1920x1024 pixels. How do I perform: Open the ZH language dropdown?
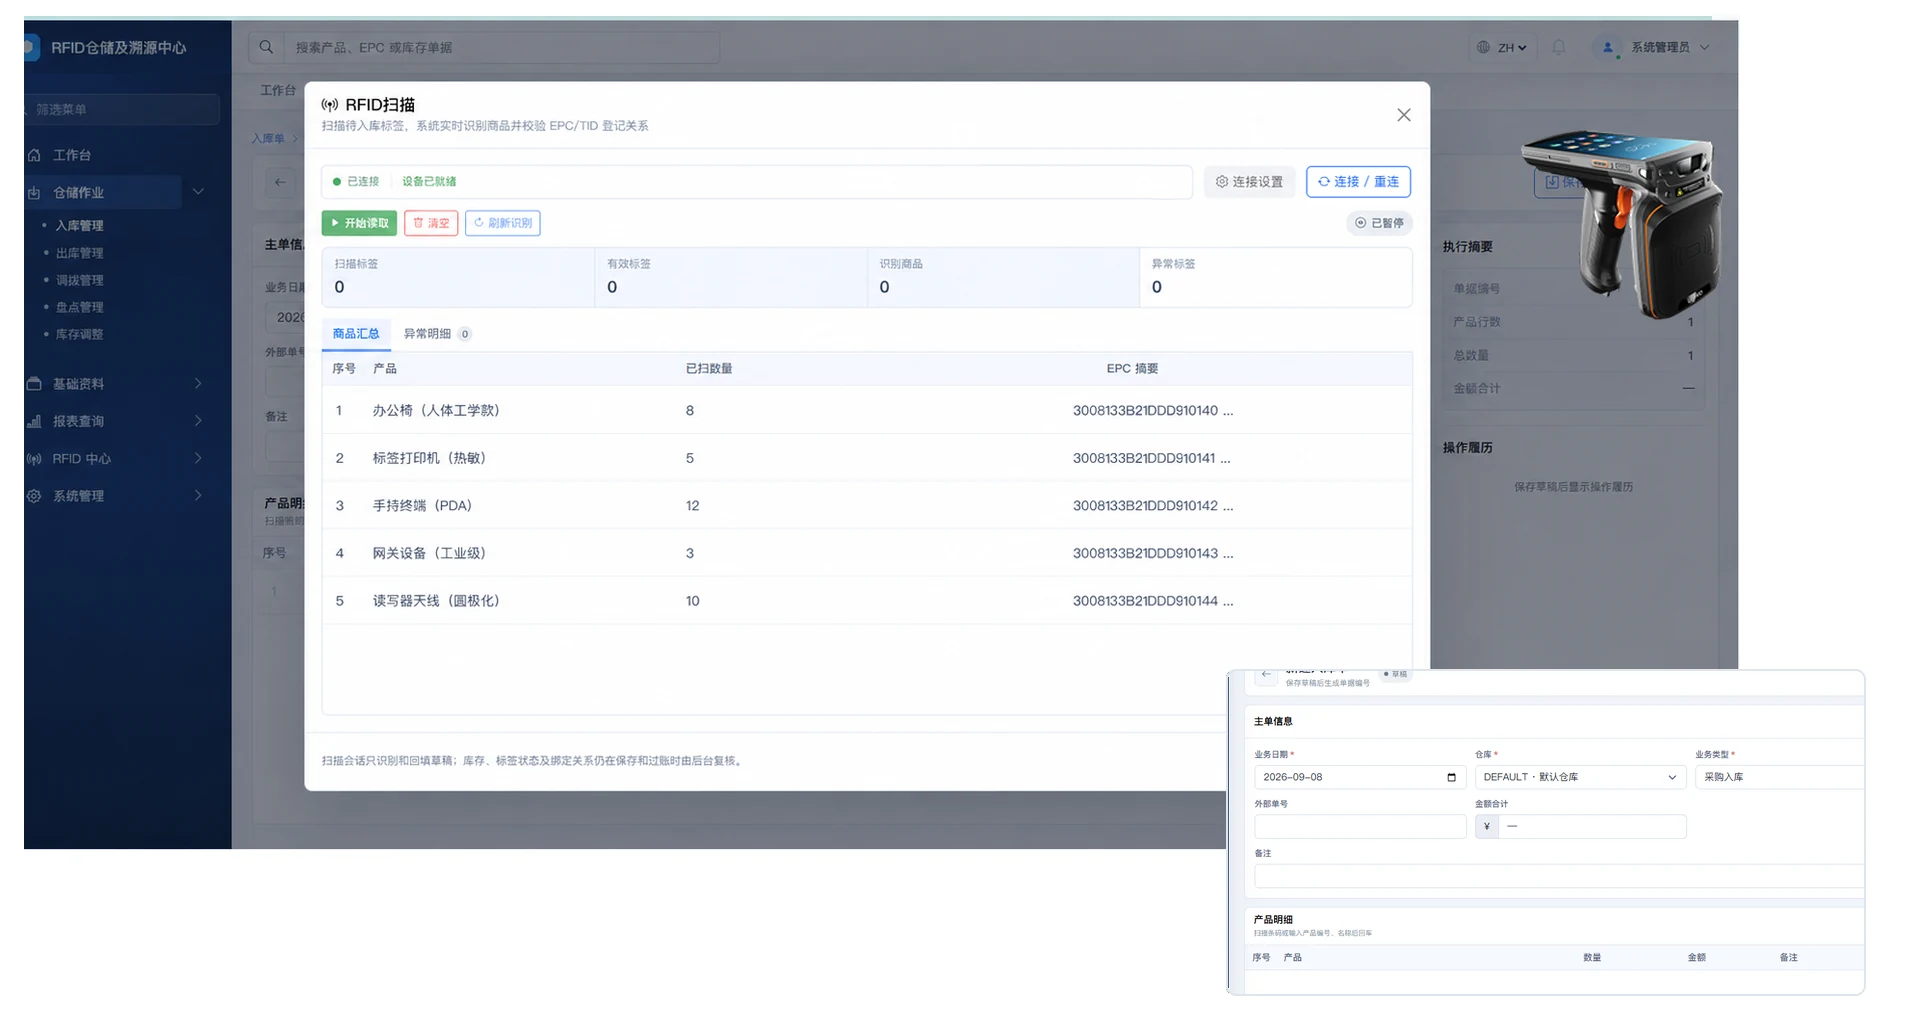coord(1502,47)
